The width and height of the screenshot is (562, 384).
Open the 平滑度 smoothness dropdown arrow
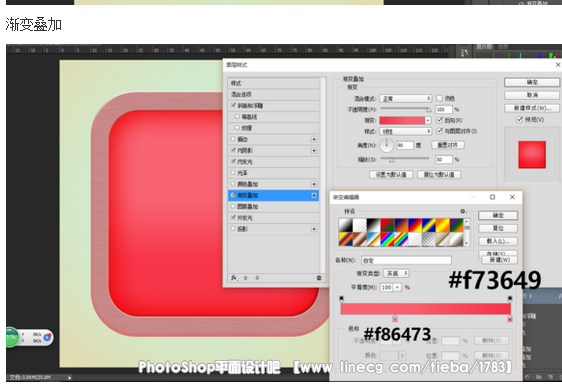(397, 288)
